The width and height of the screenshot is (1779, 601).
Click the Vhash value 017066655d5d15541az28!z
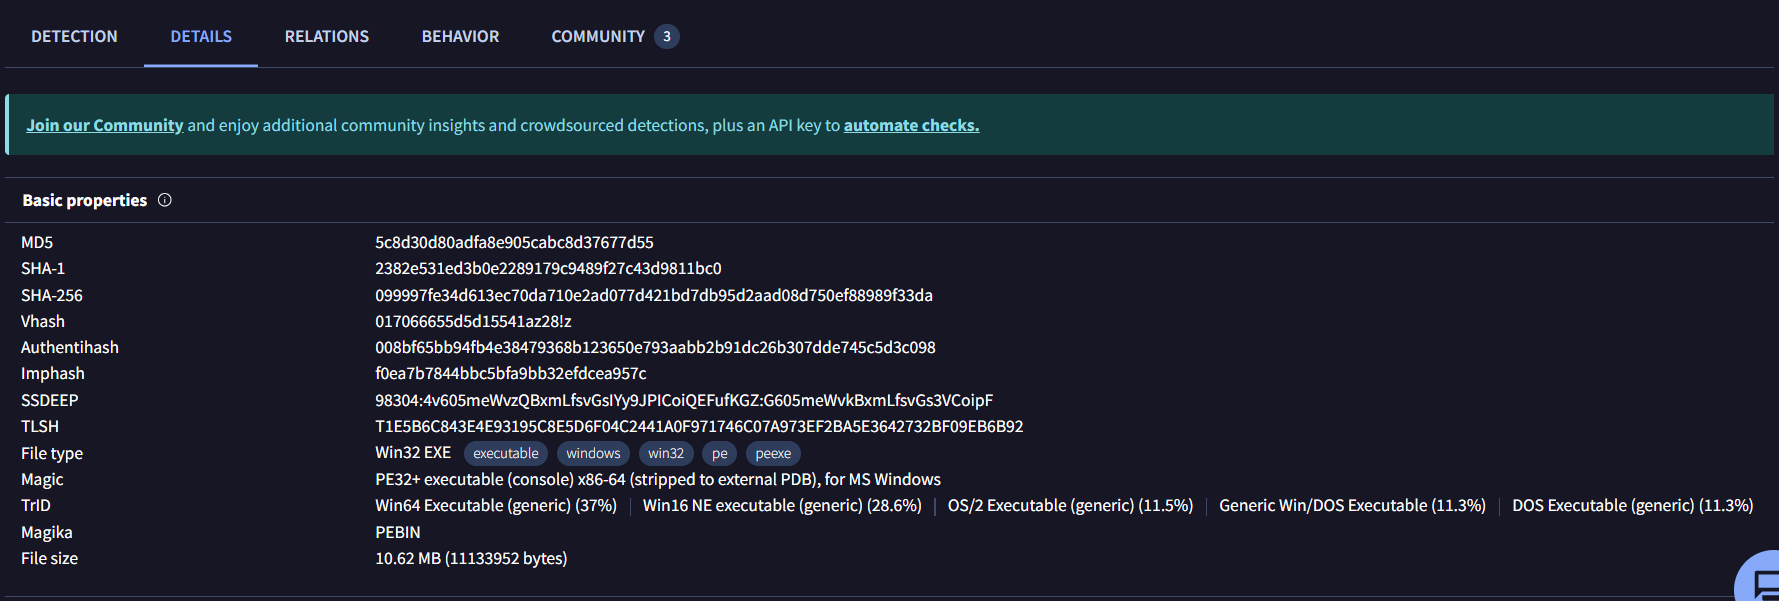click(473, 321)
